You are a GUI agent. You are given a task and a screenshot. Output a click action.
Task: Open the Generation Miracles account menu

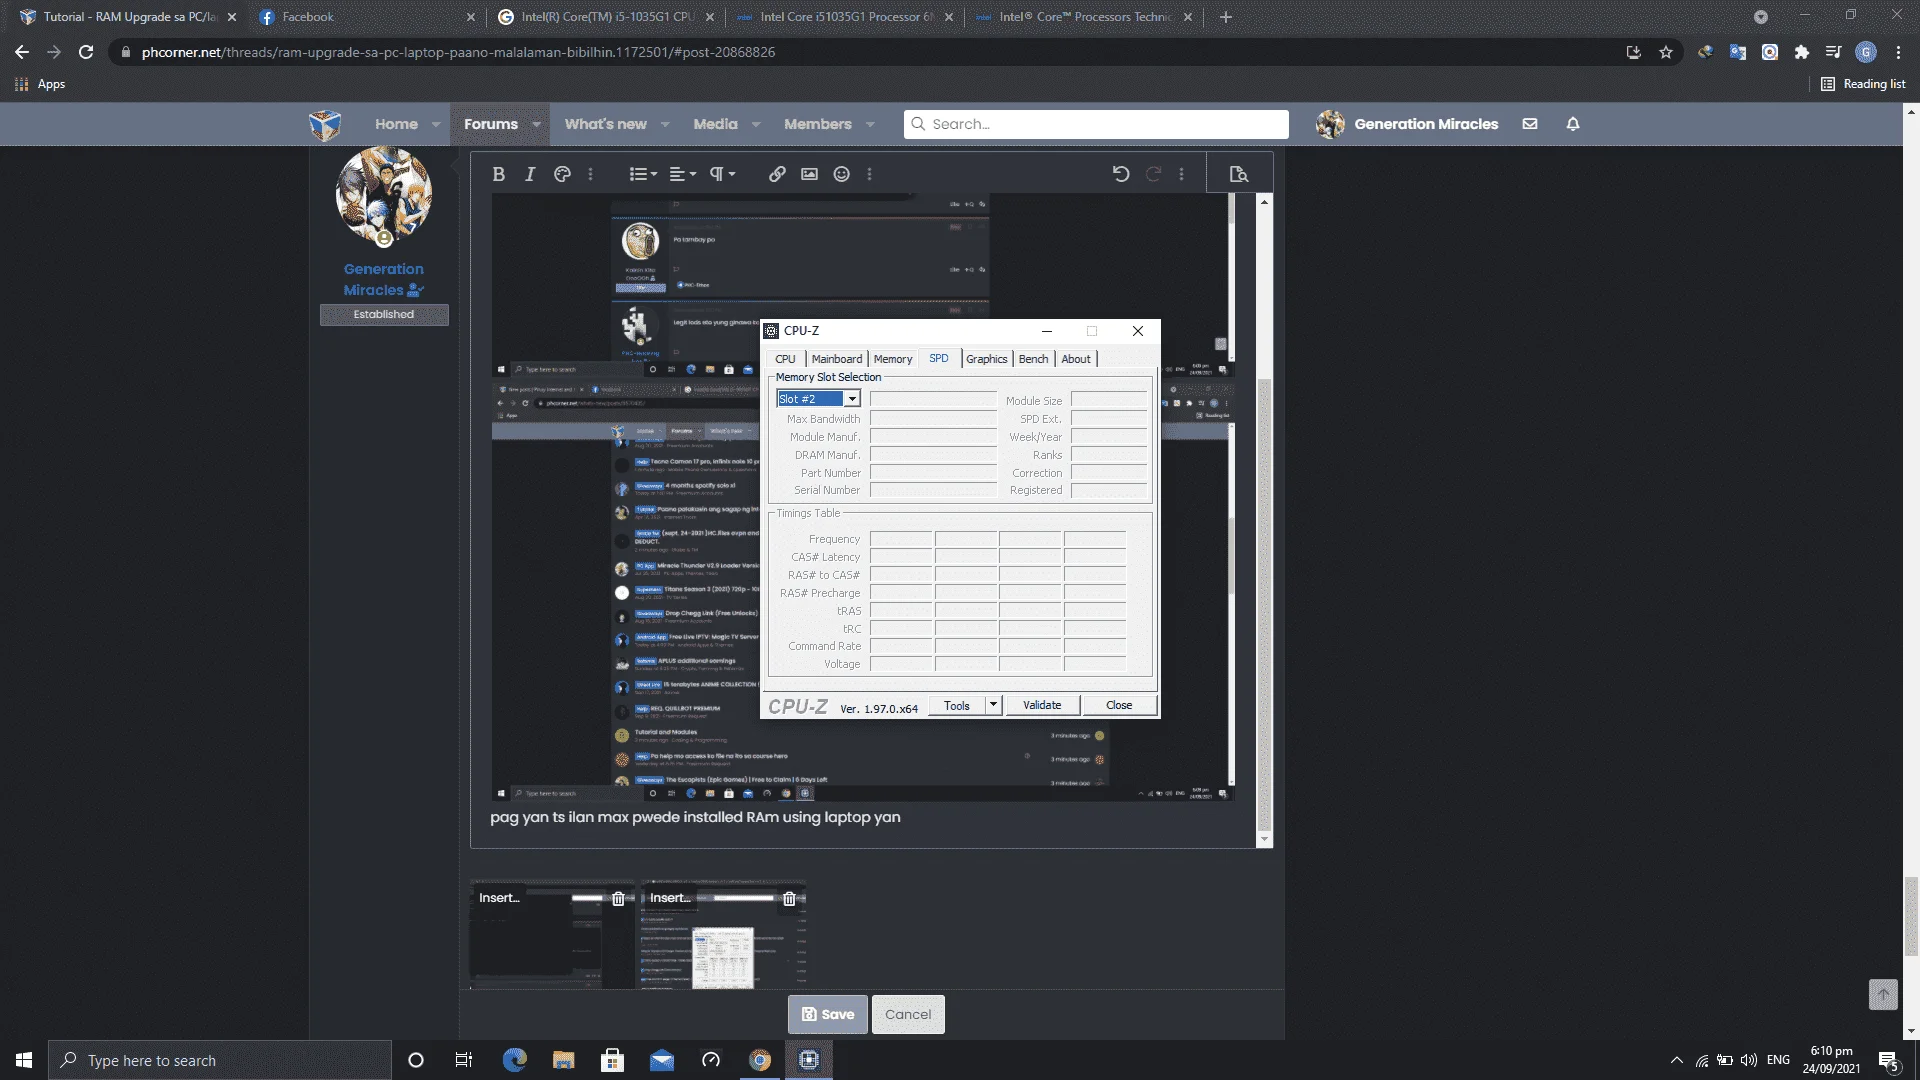click(x=1407, y=124)
